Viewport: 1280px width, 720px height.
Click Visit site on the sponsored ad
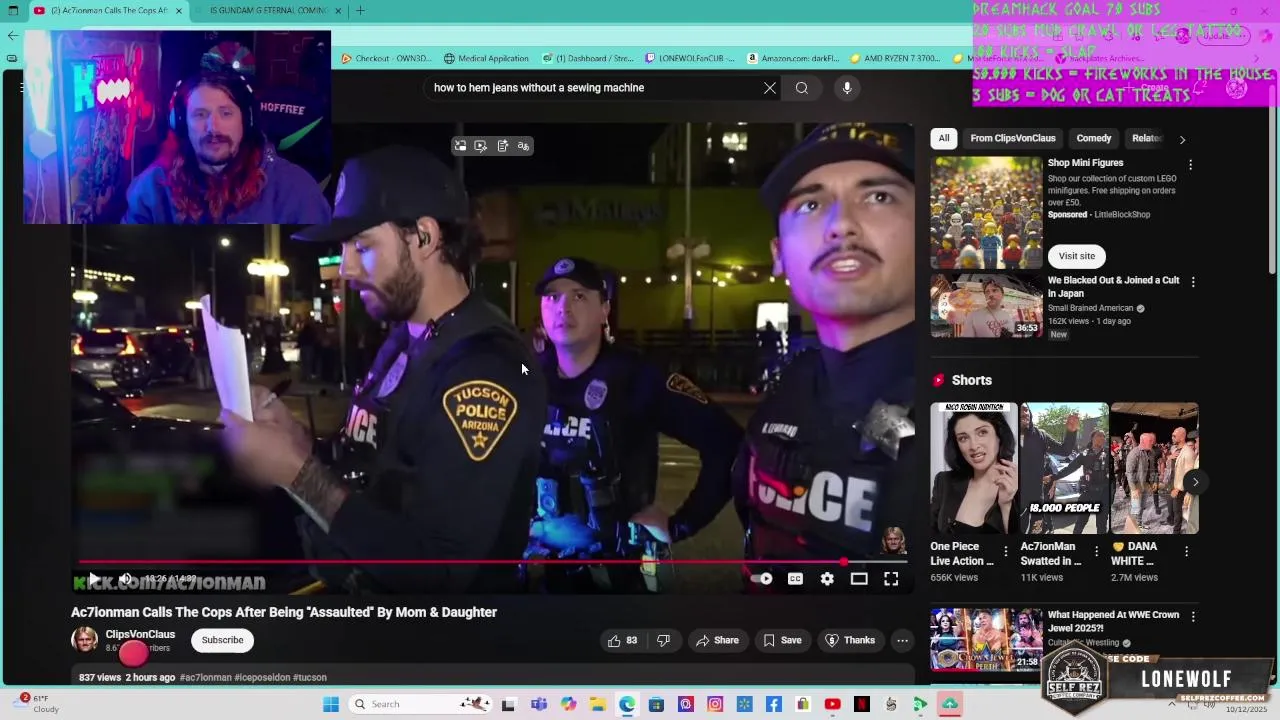point(1077,256)
